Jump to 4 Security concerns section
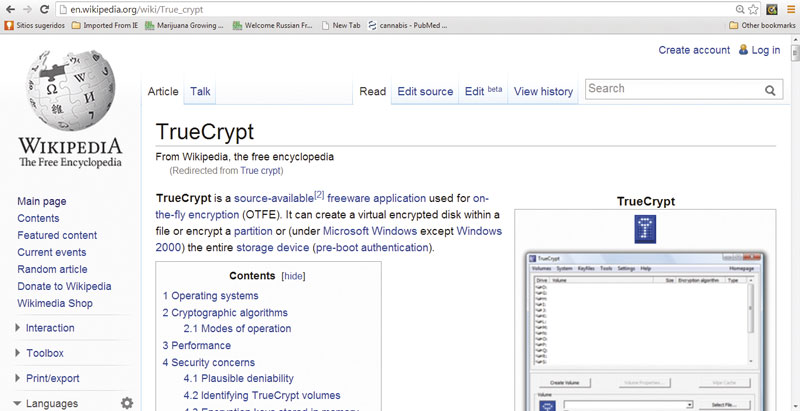The width and height of the screenshot is (800, 411). (x=209, y=363)
